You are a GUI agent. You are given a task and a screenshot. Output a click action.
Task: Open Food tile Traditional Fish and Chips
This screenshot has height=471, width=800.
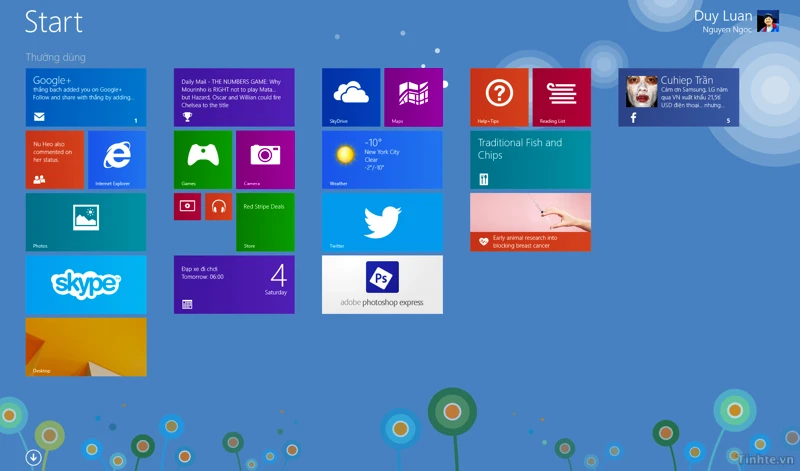[531, 160]
